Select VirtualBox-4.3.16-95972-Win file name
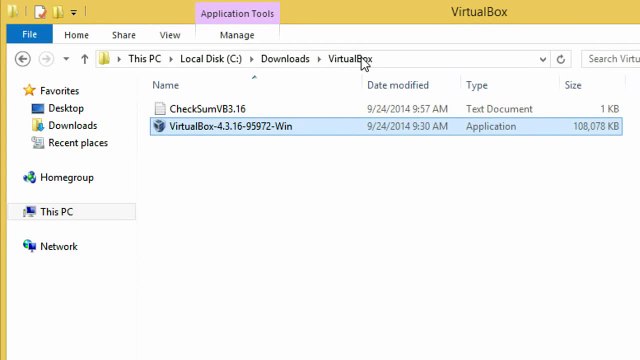Viewport: 640px width, 360px height. [x=231, y=126]
